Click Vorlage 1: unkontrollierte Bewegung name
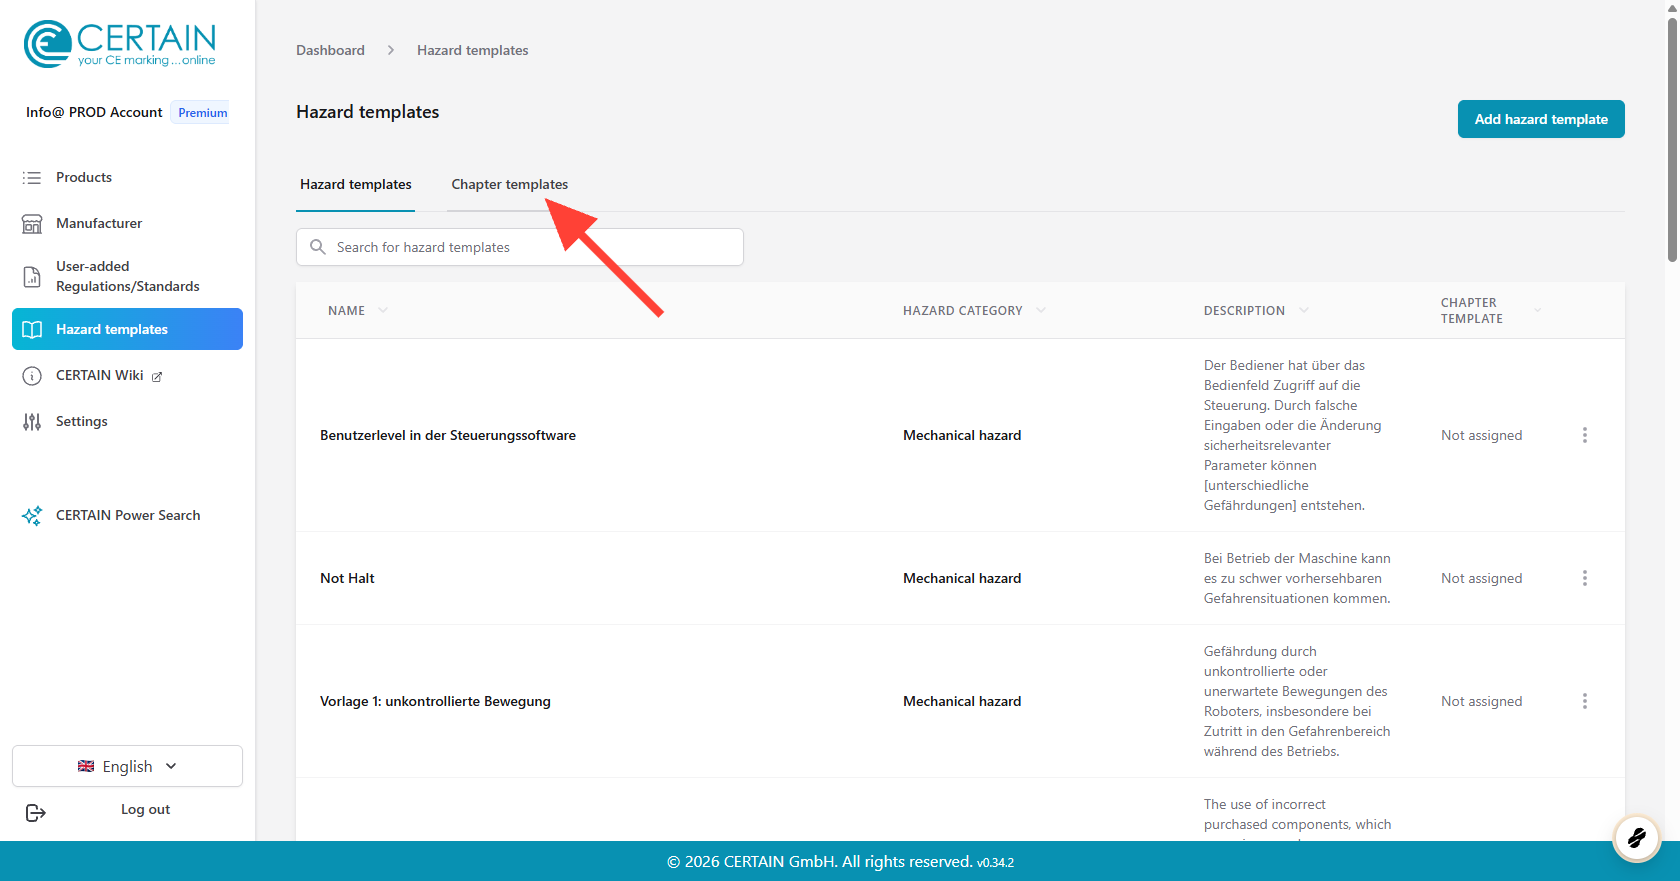The width and height of the screenshot is (1680, 881). coord(435,701)
